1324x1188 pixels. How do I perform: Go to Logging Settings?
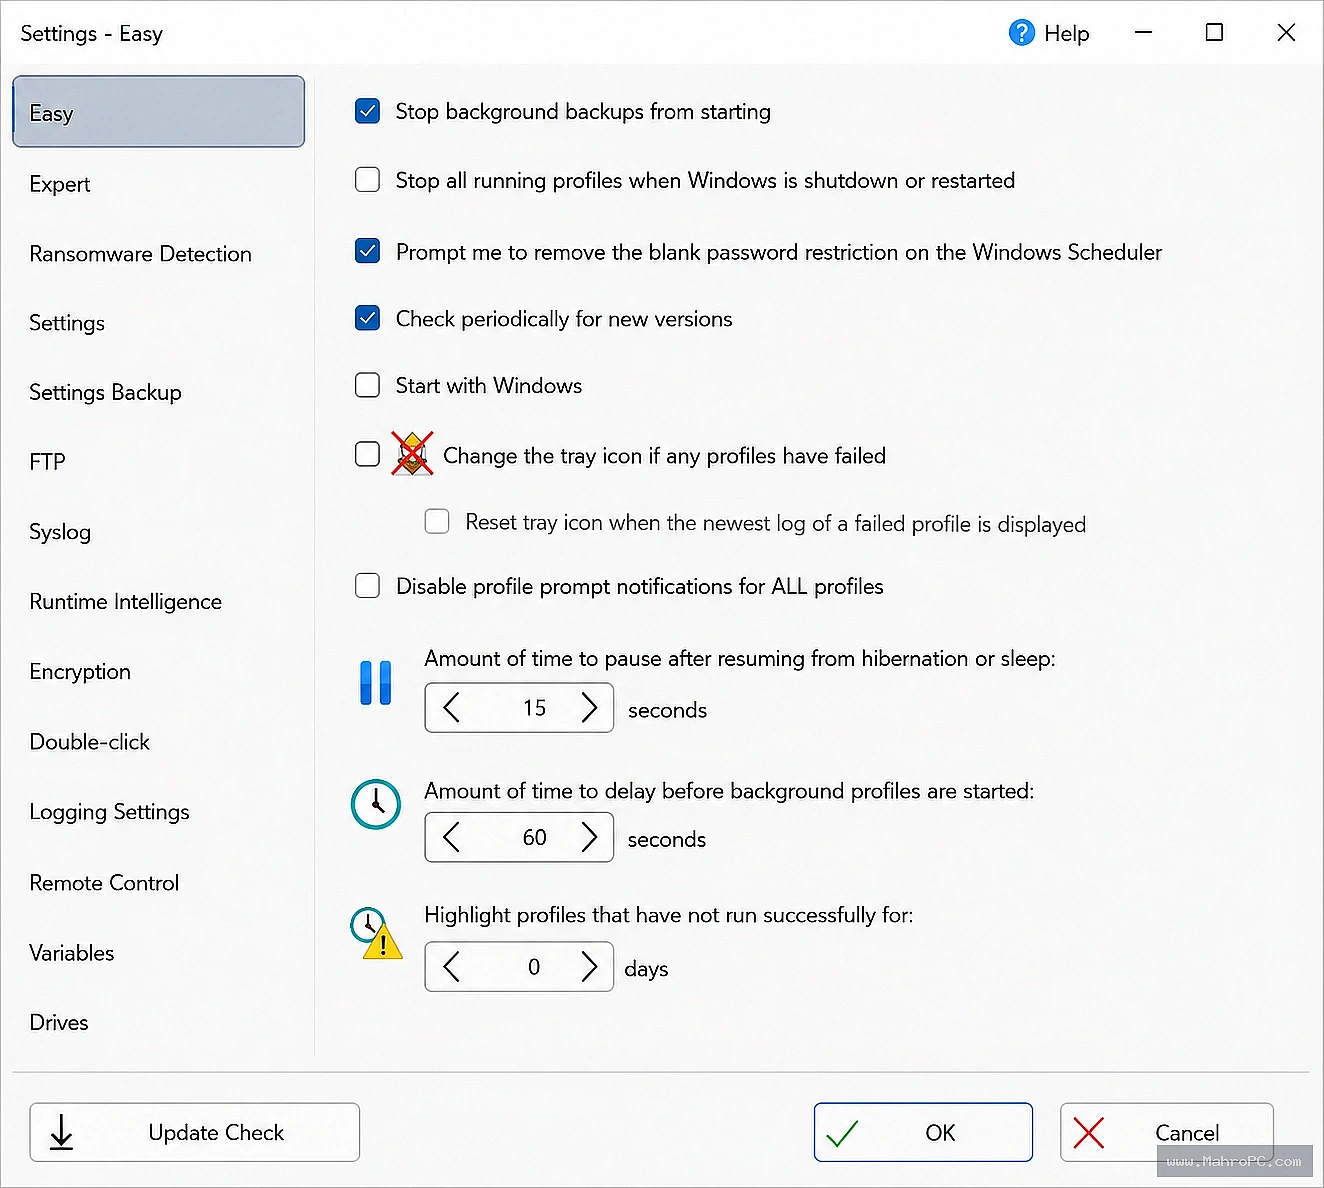click(109, 812)
